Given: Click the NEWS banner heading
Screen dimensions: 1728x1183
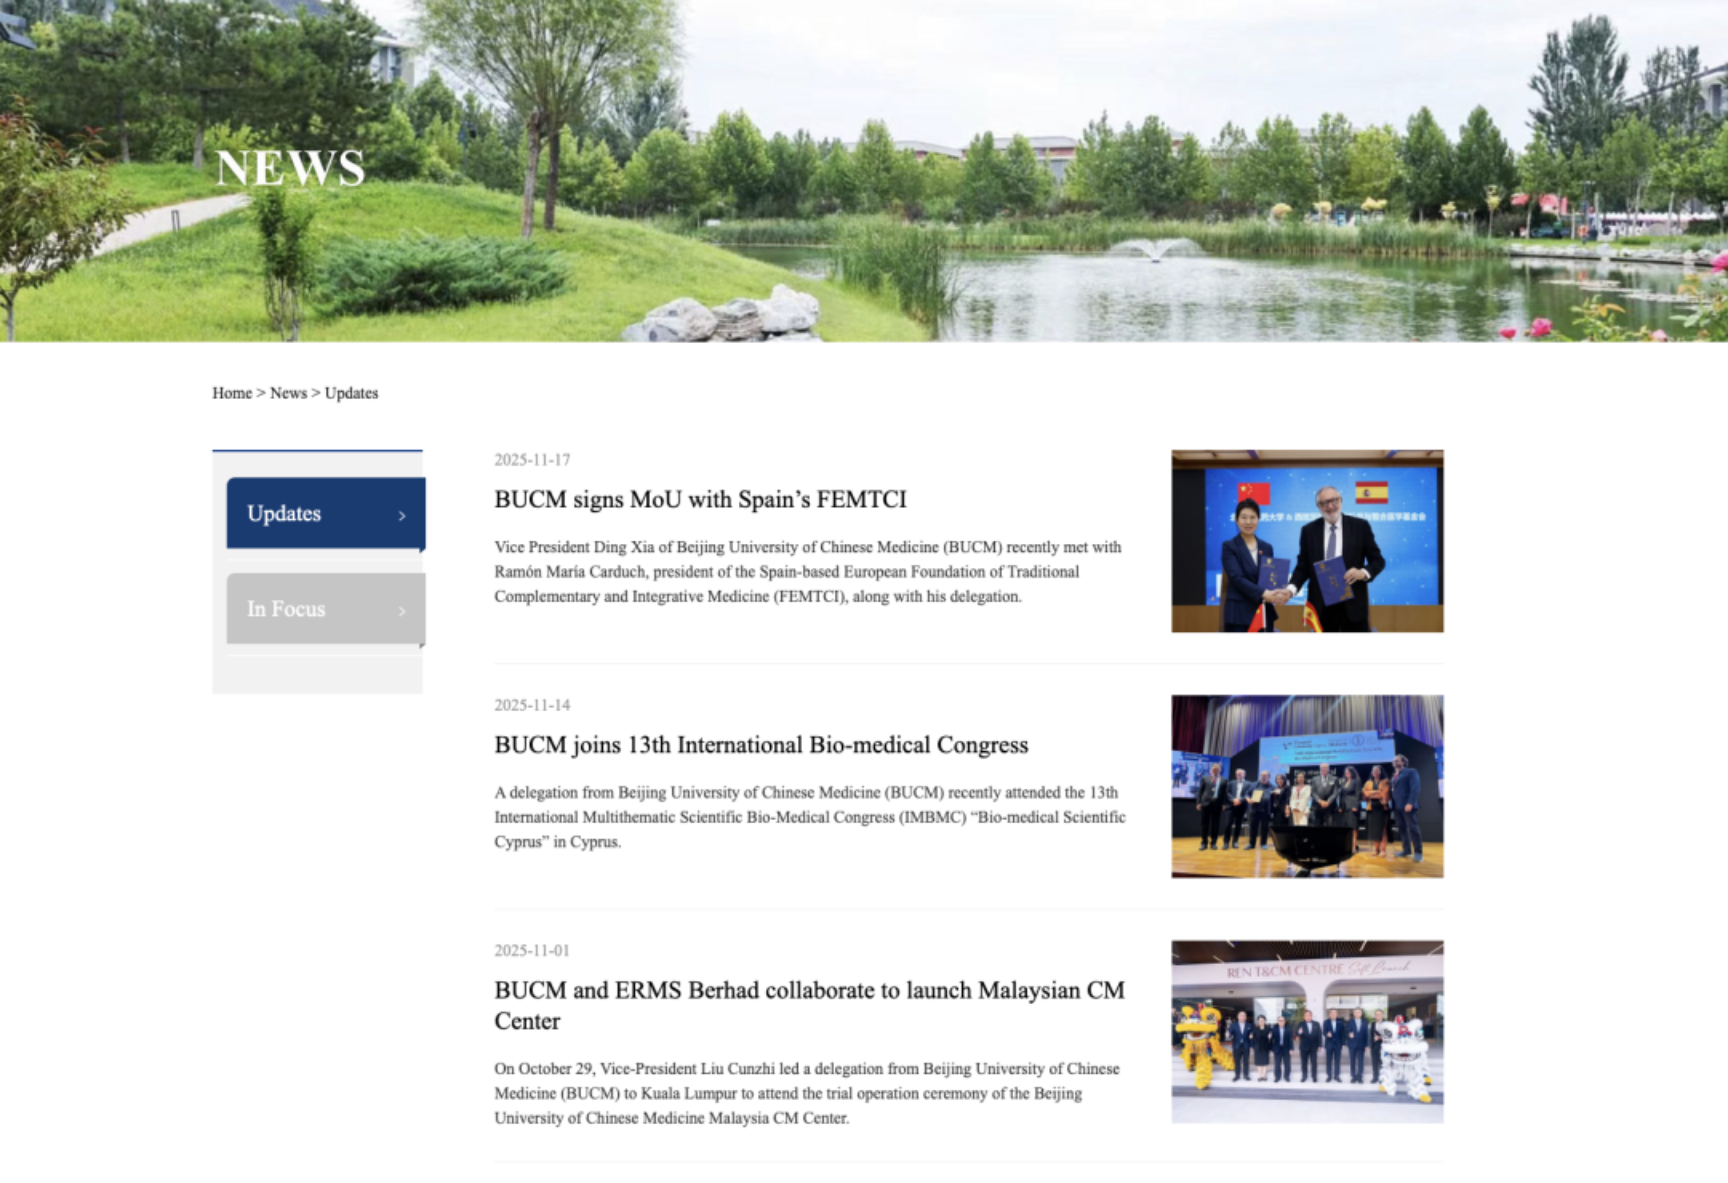Looking at the screenshot, I should coord(291,167).
